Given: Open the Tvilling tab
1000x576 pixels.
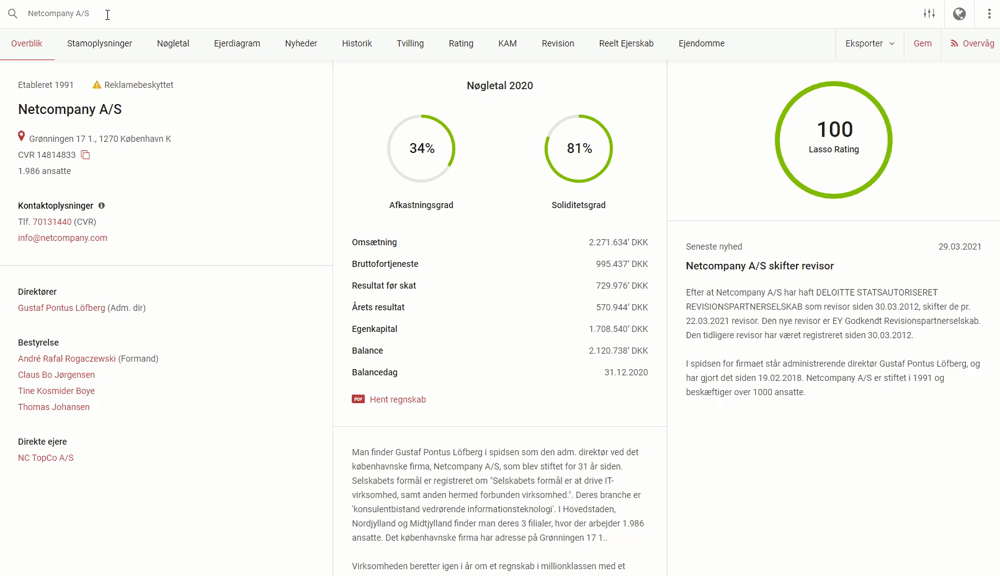Looking at the screenshot, I should pos(410,43).
